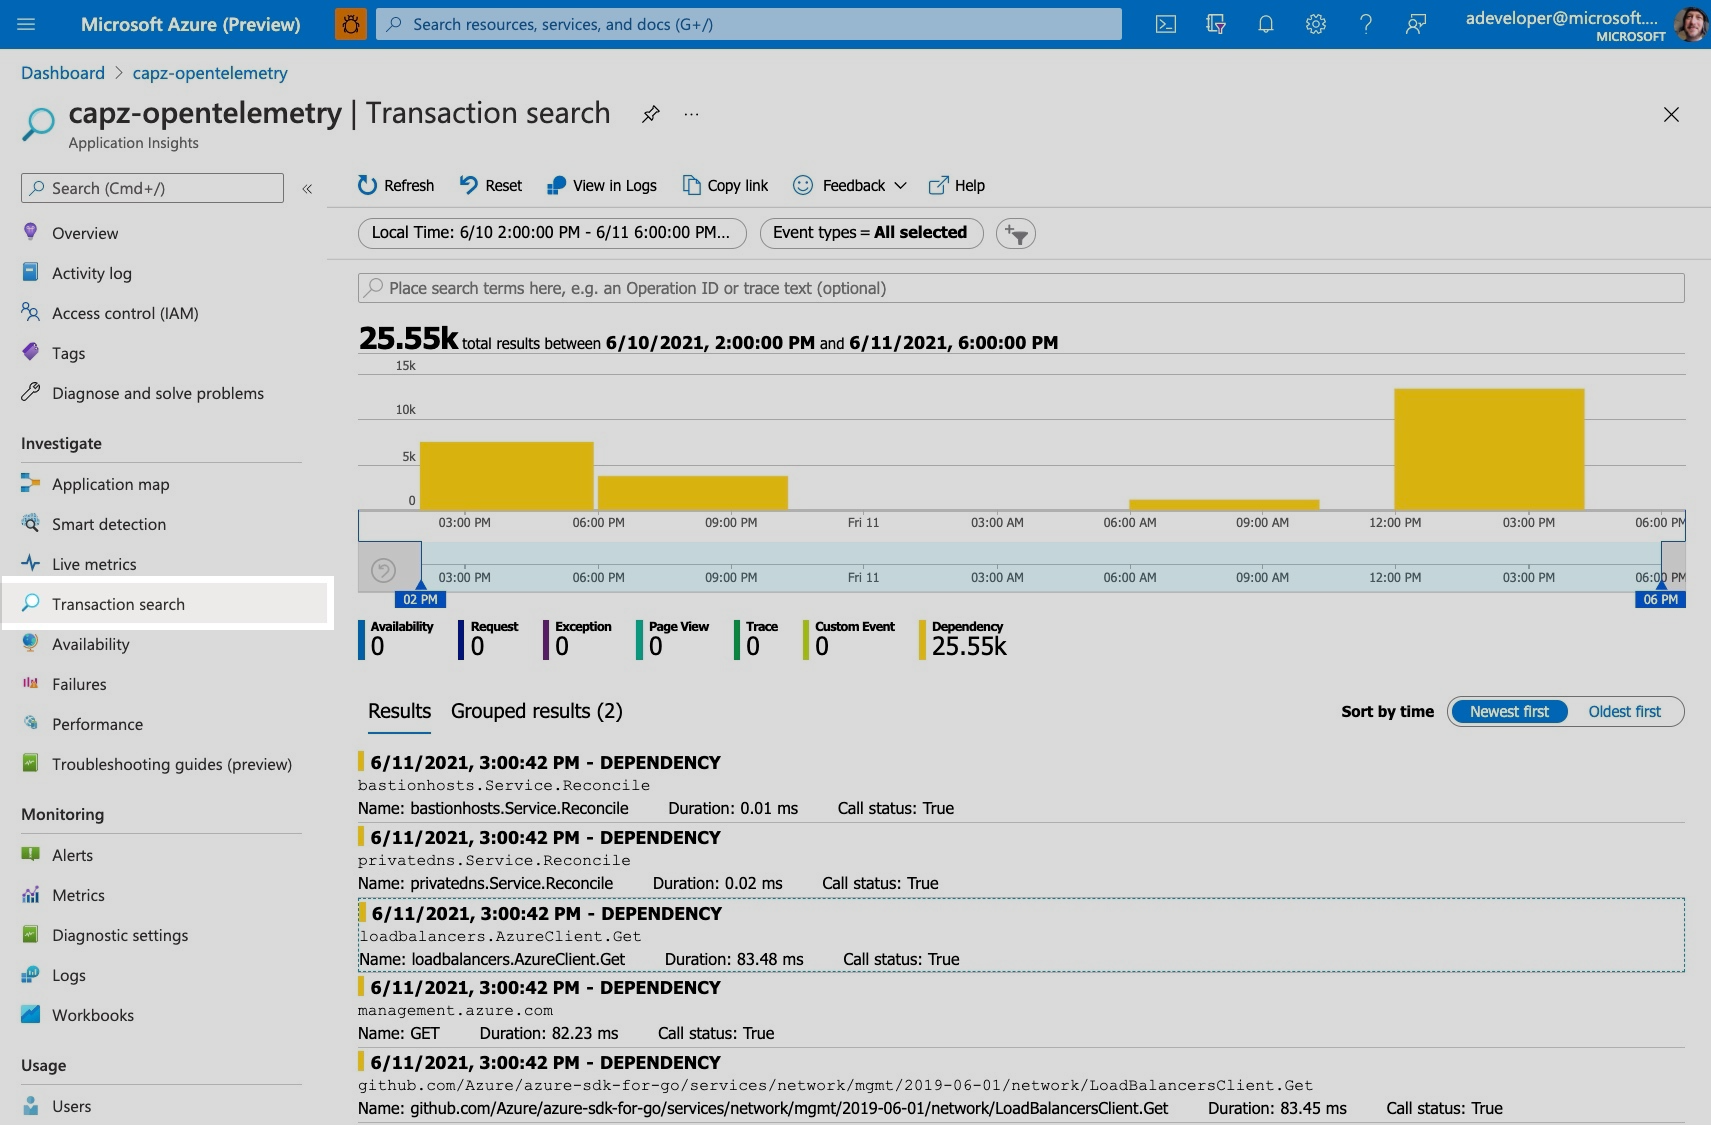Click the tallest 12:00 PM chart bar
1711x1125 pixels.
click(1489, 449)
